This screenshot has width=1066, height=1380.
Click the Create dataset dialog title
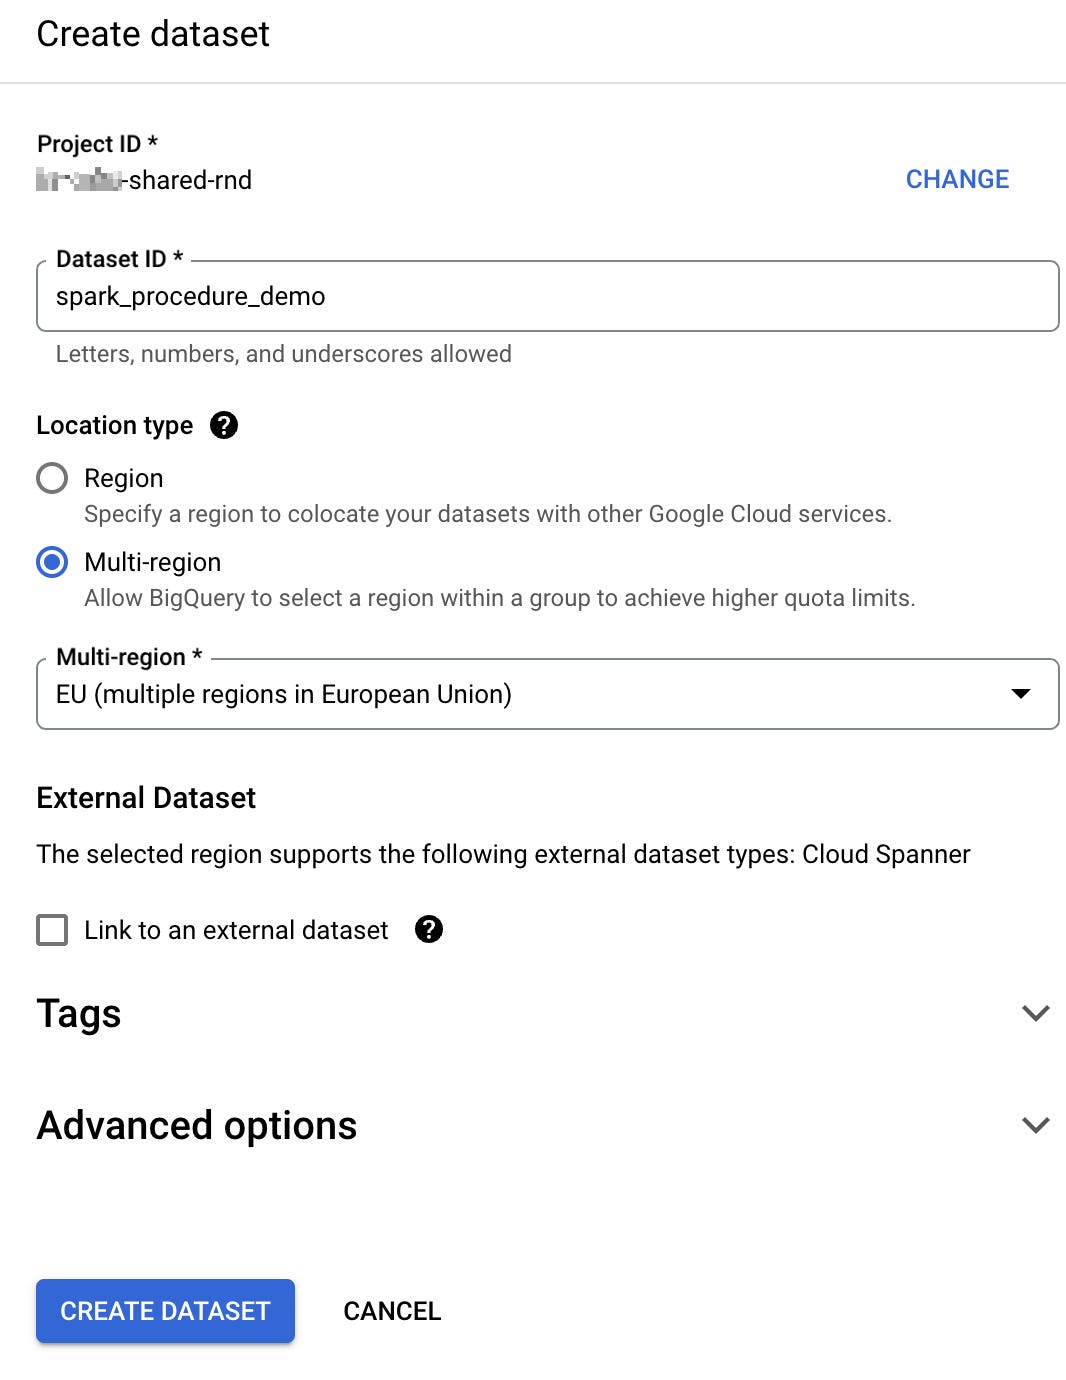[x=152, y=35]
